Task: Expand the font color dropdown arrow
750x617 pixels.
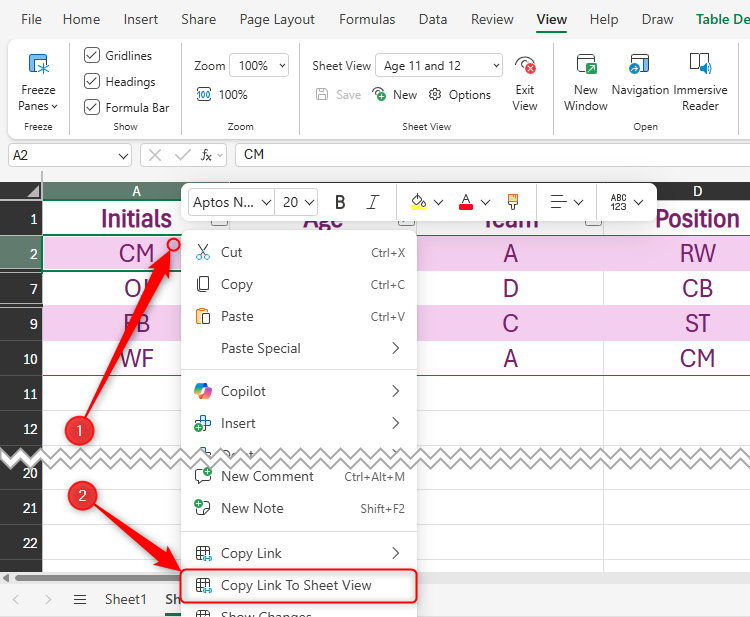Action: 485,202
